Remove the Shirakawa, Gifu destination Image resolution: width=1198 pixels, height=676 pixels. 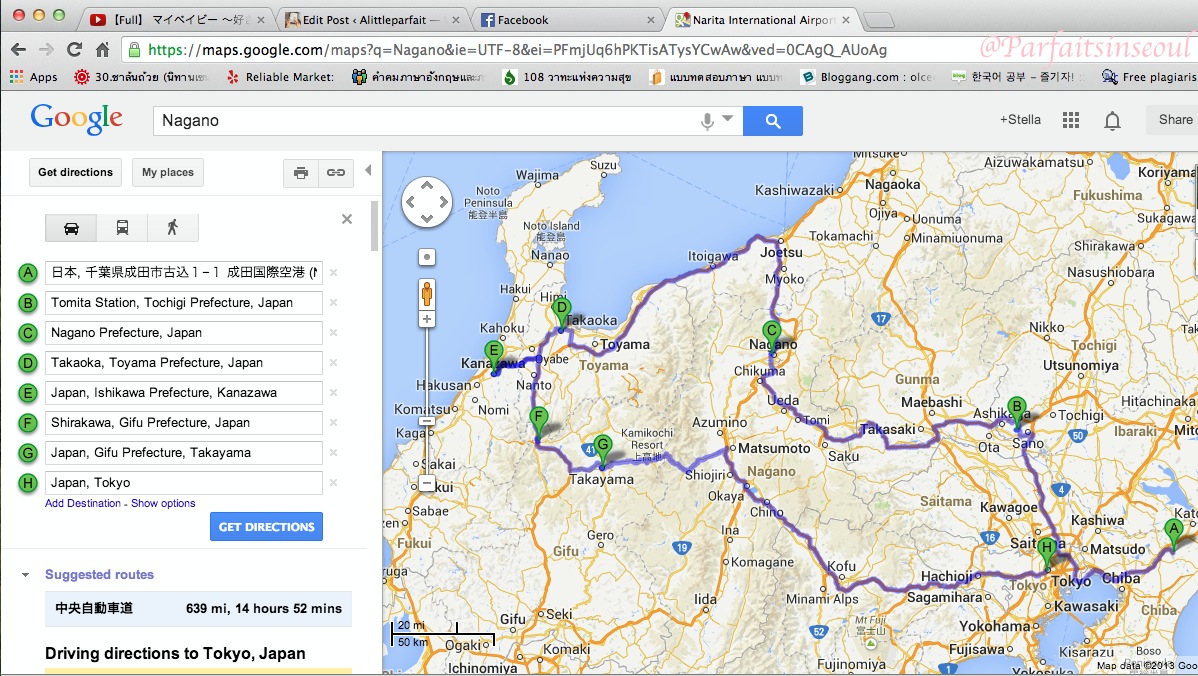pos(333,422)
